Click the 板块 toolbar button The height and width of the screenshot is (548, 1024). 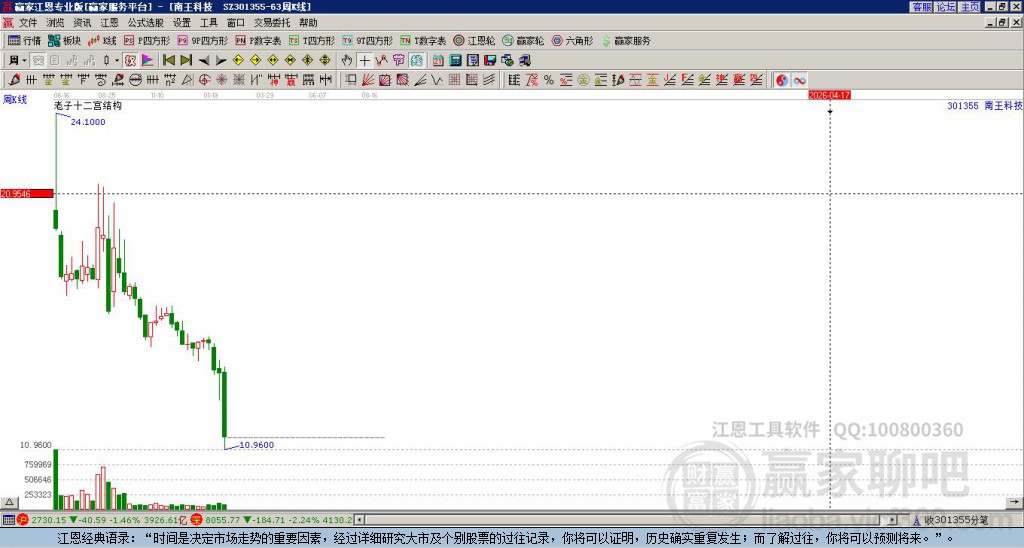click(x=65, y=40)
